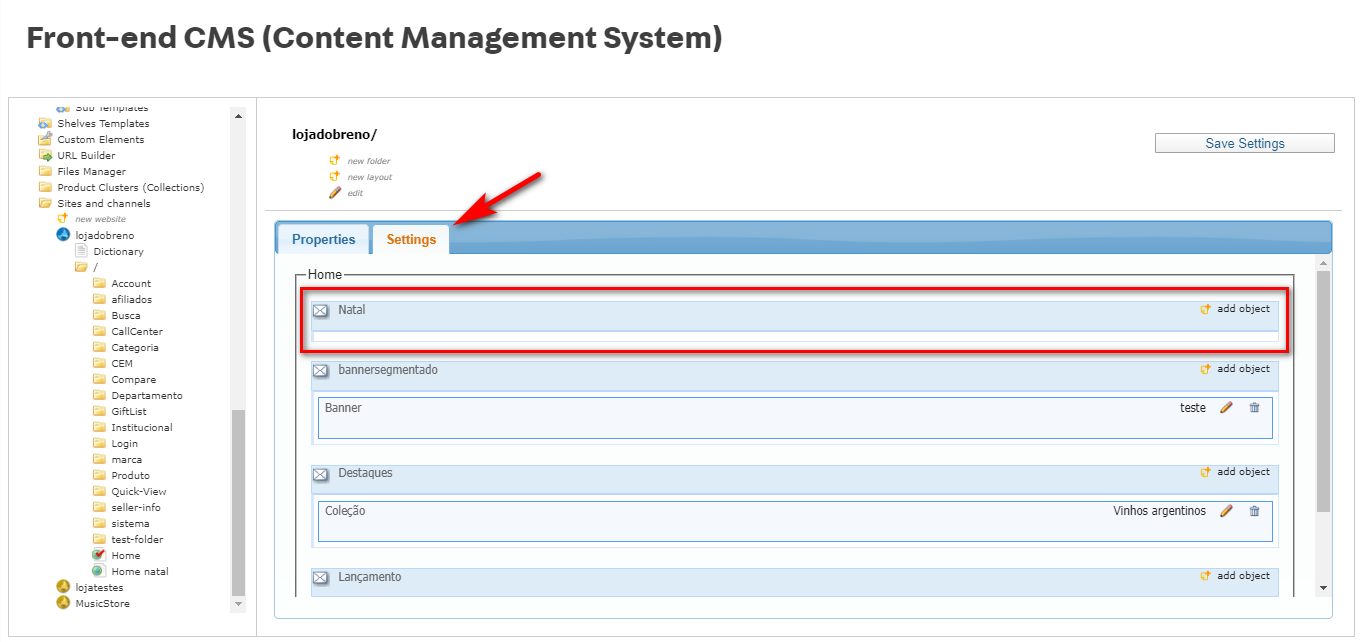
Task: Click the trash icon for Vinhos argentinos
Action: tap(1254, 511)
